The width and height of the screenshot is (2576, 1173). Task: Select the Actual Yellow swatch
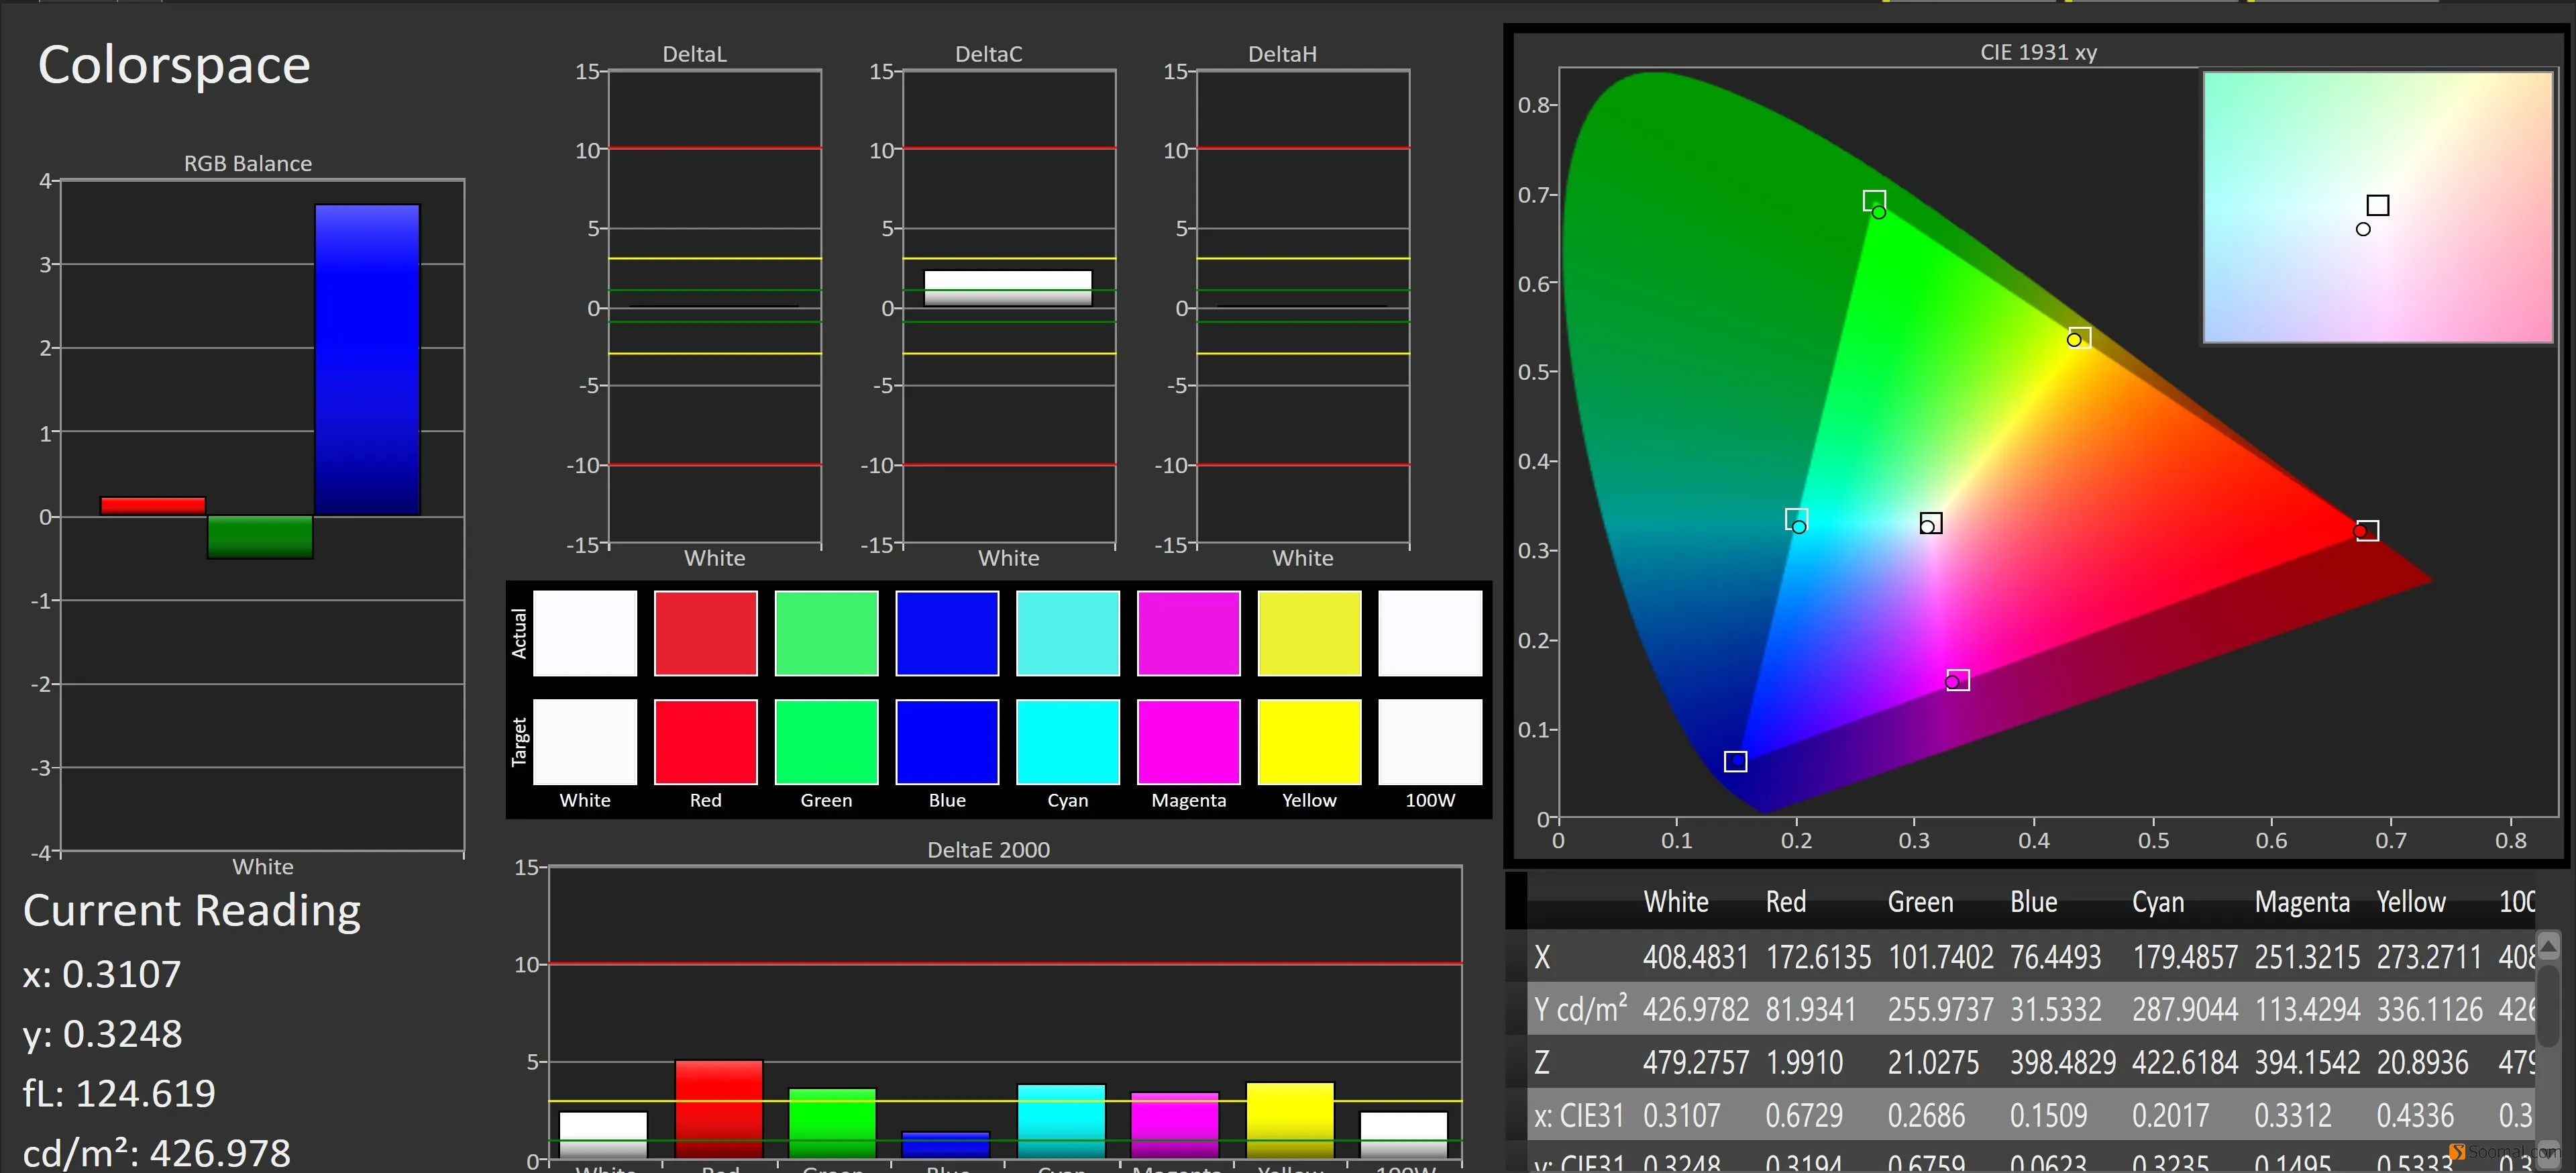(1310, 633)
